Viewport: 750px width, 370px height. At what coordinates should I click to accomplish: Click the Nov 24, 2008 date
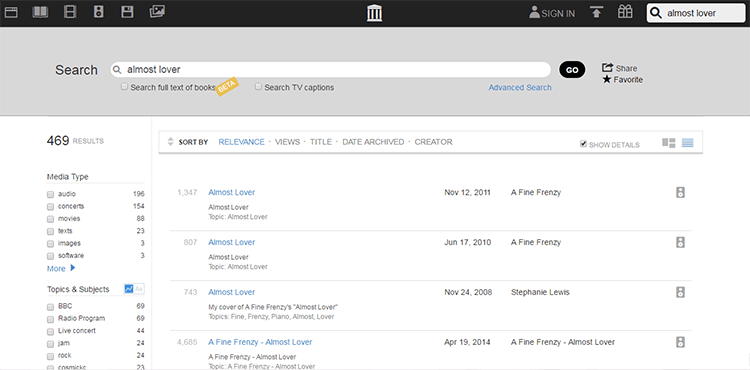(468, 292)
